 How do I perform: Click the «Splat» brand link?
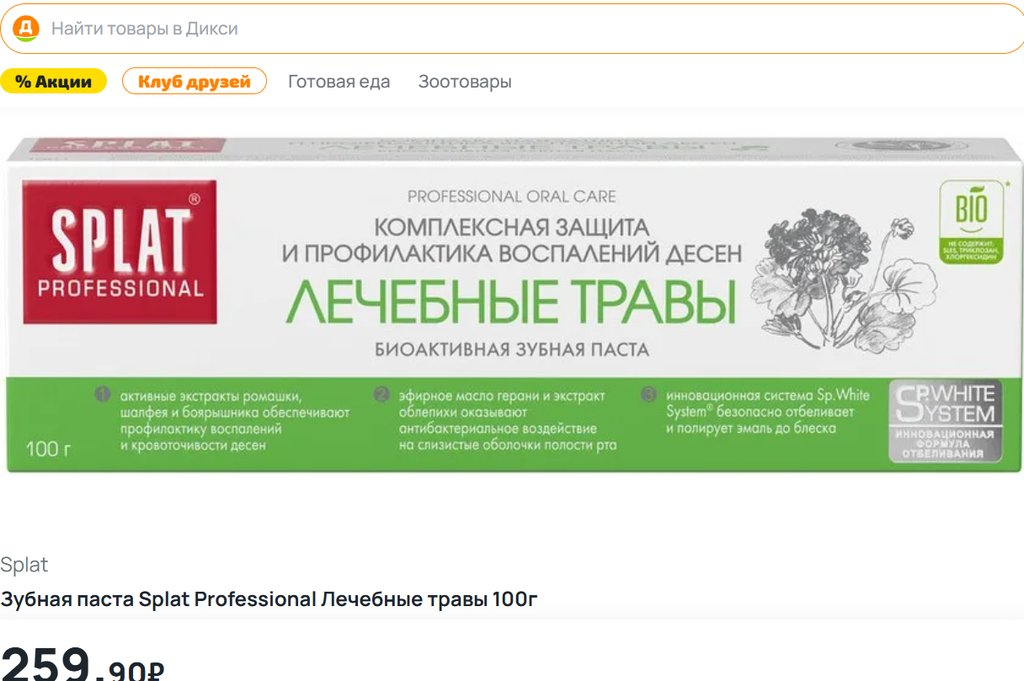point(24,565)
